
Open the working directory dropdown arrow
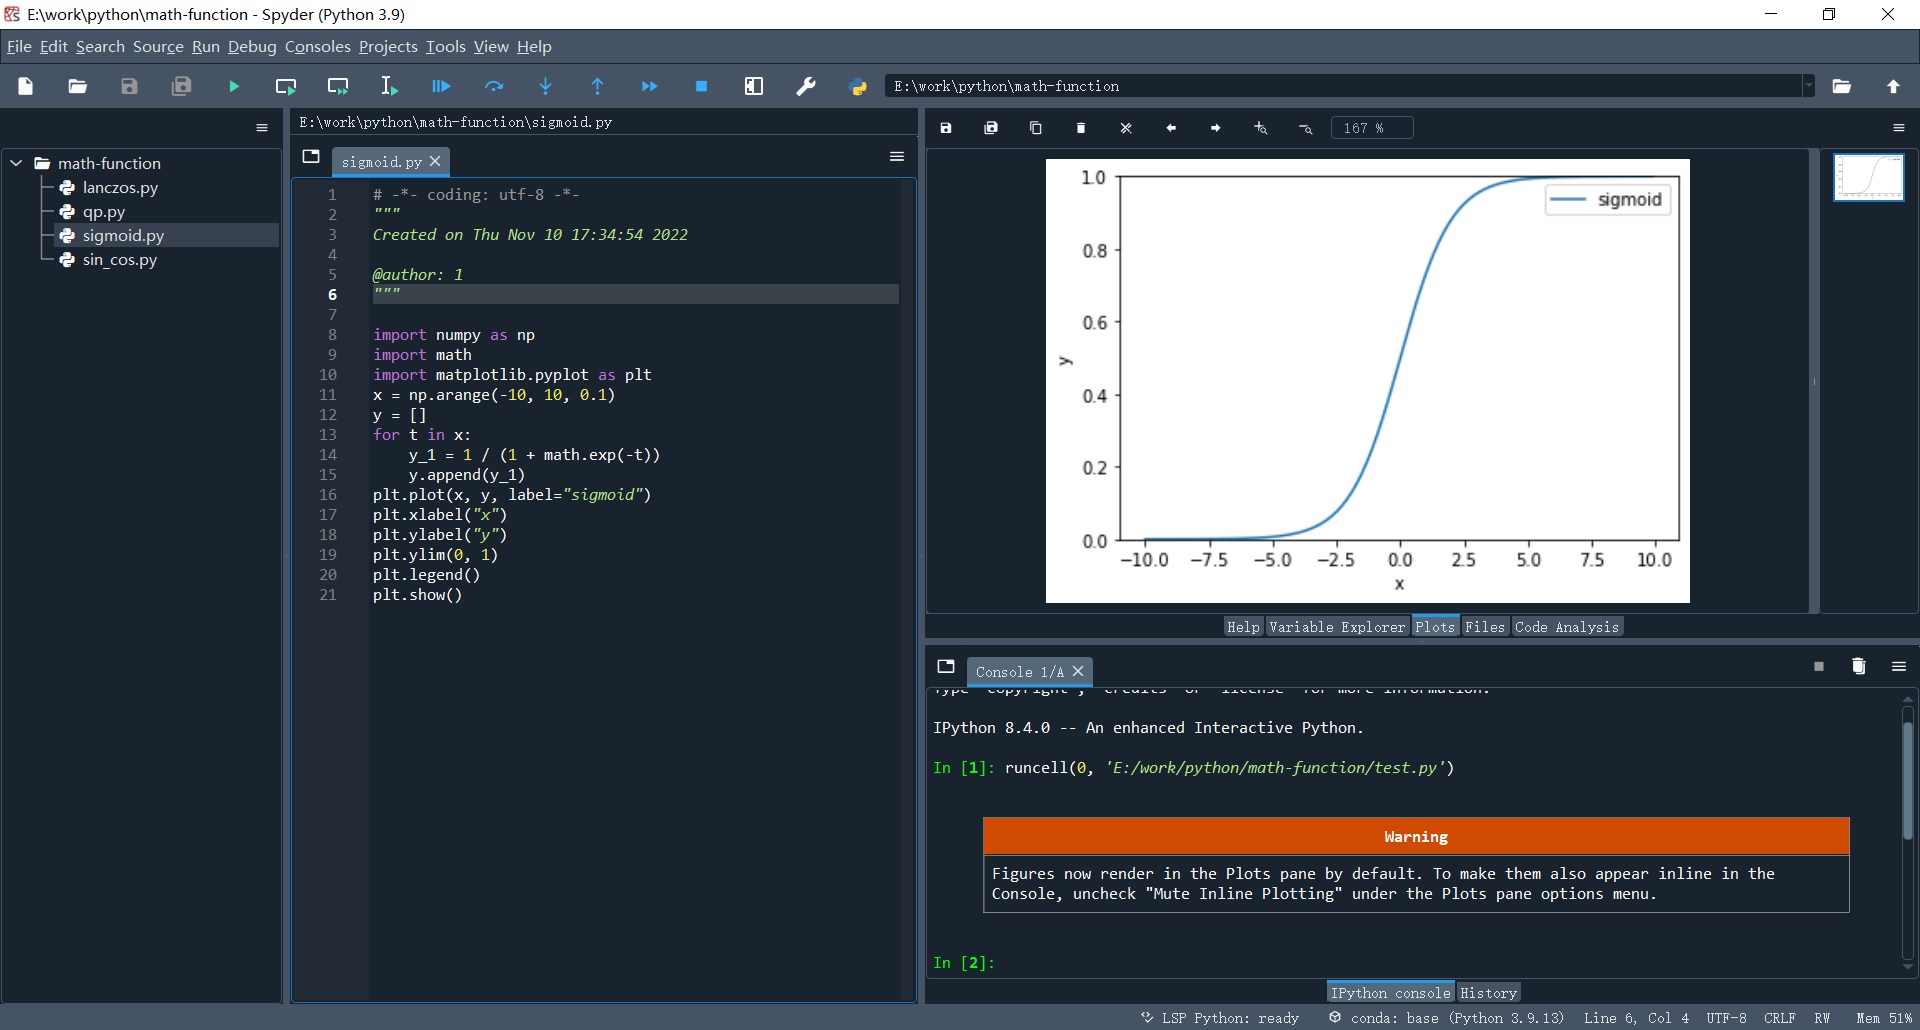point(1808,87)
